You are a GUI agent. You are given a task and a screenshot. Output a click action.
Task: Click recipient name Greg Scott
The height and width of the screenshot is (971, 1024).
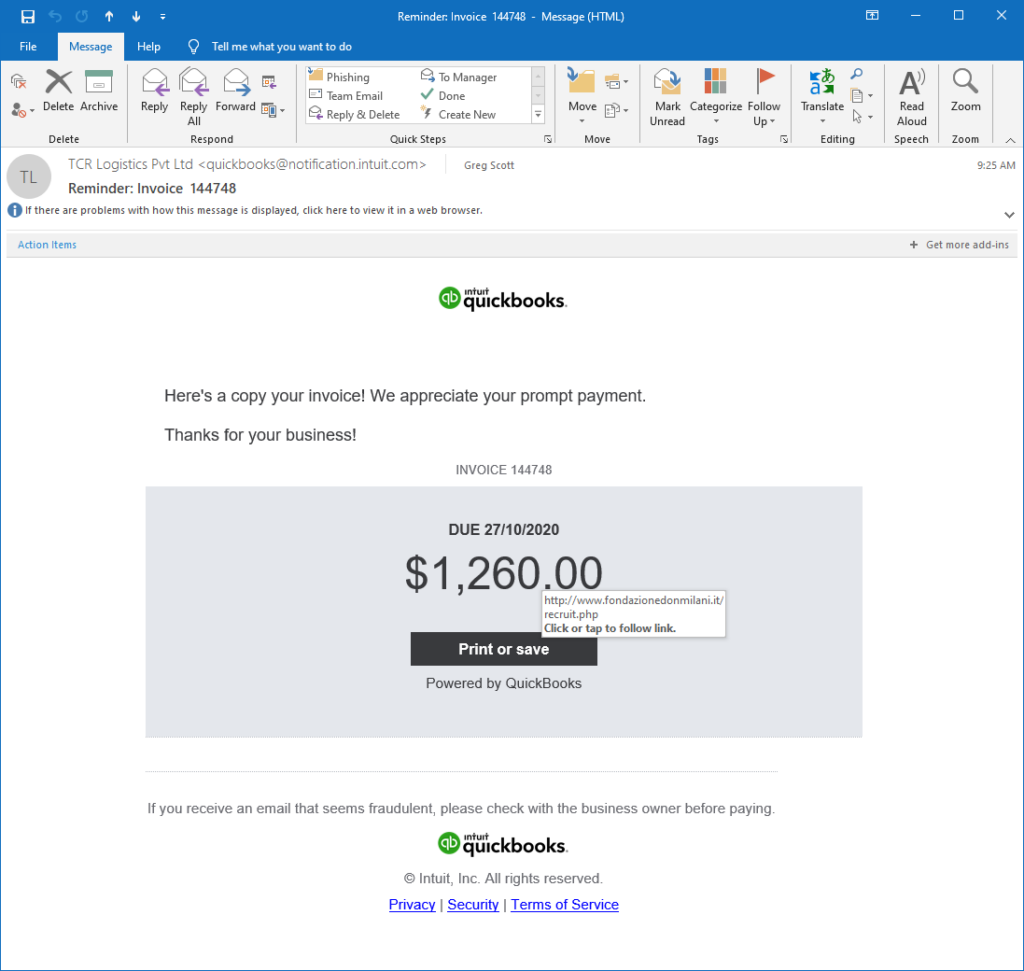(489, 165)
